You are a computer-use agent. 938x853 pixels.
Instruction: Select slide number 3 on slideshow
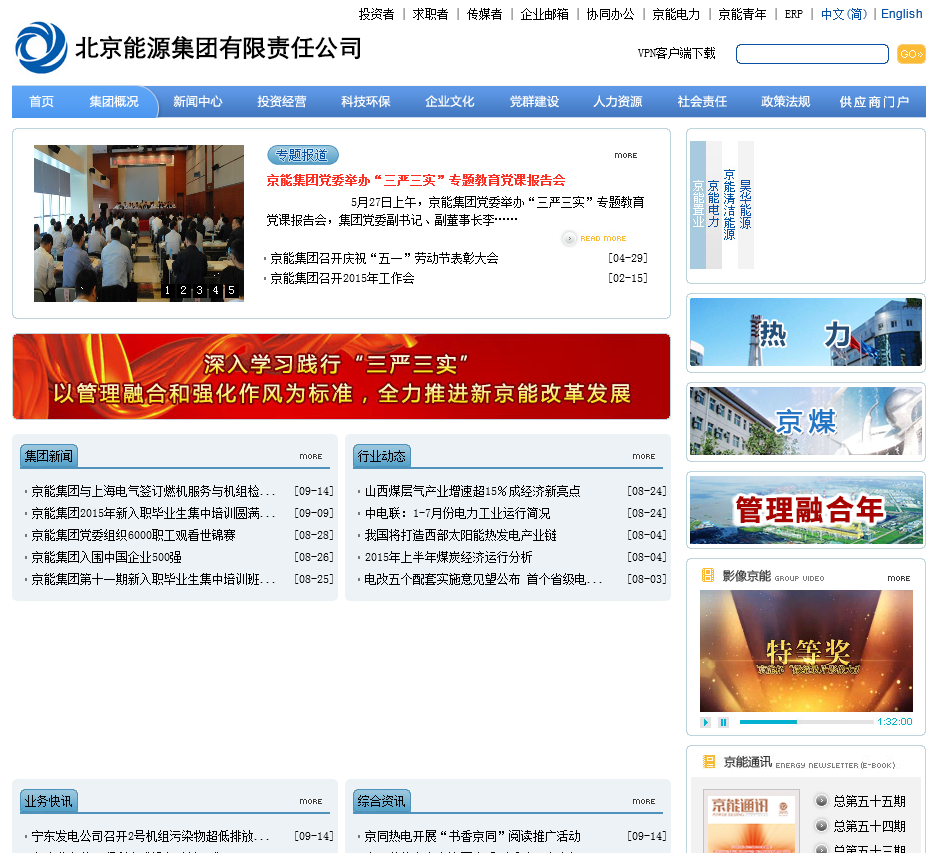pyautogui.click(x=199, y=290)
